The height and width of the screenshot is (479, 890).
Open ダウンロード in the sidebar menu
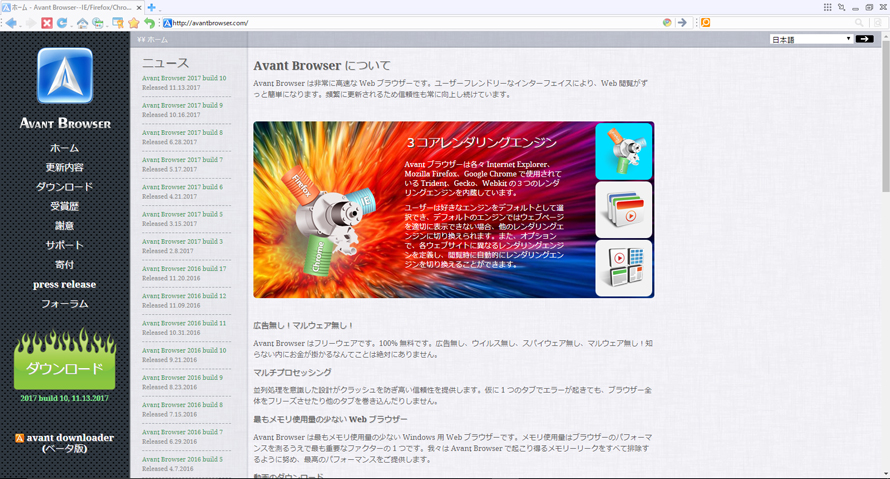[64, 186]
